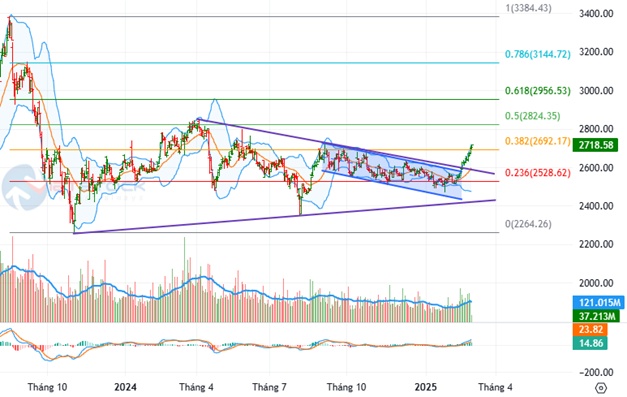
Task: Click the current price label 2718.58
Action: point(595,145)
